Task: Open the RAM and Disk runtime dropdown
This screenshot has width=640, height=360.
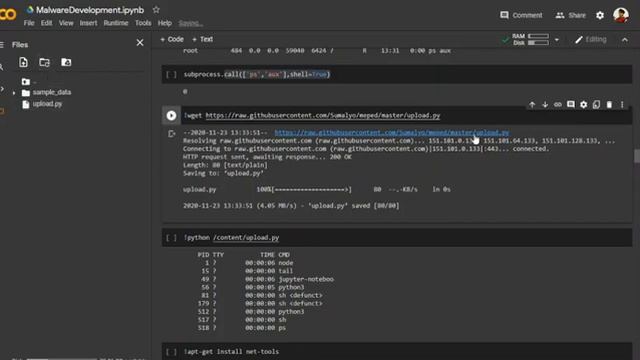Action: [557, 40]
